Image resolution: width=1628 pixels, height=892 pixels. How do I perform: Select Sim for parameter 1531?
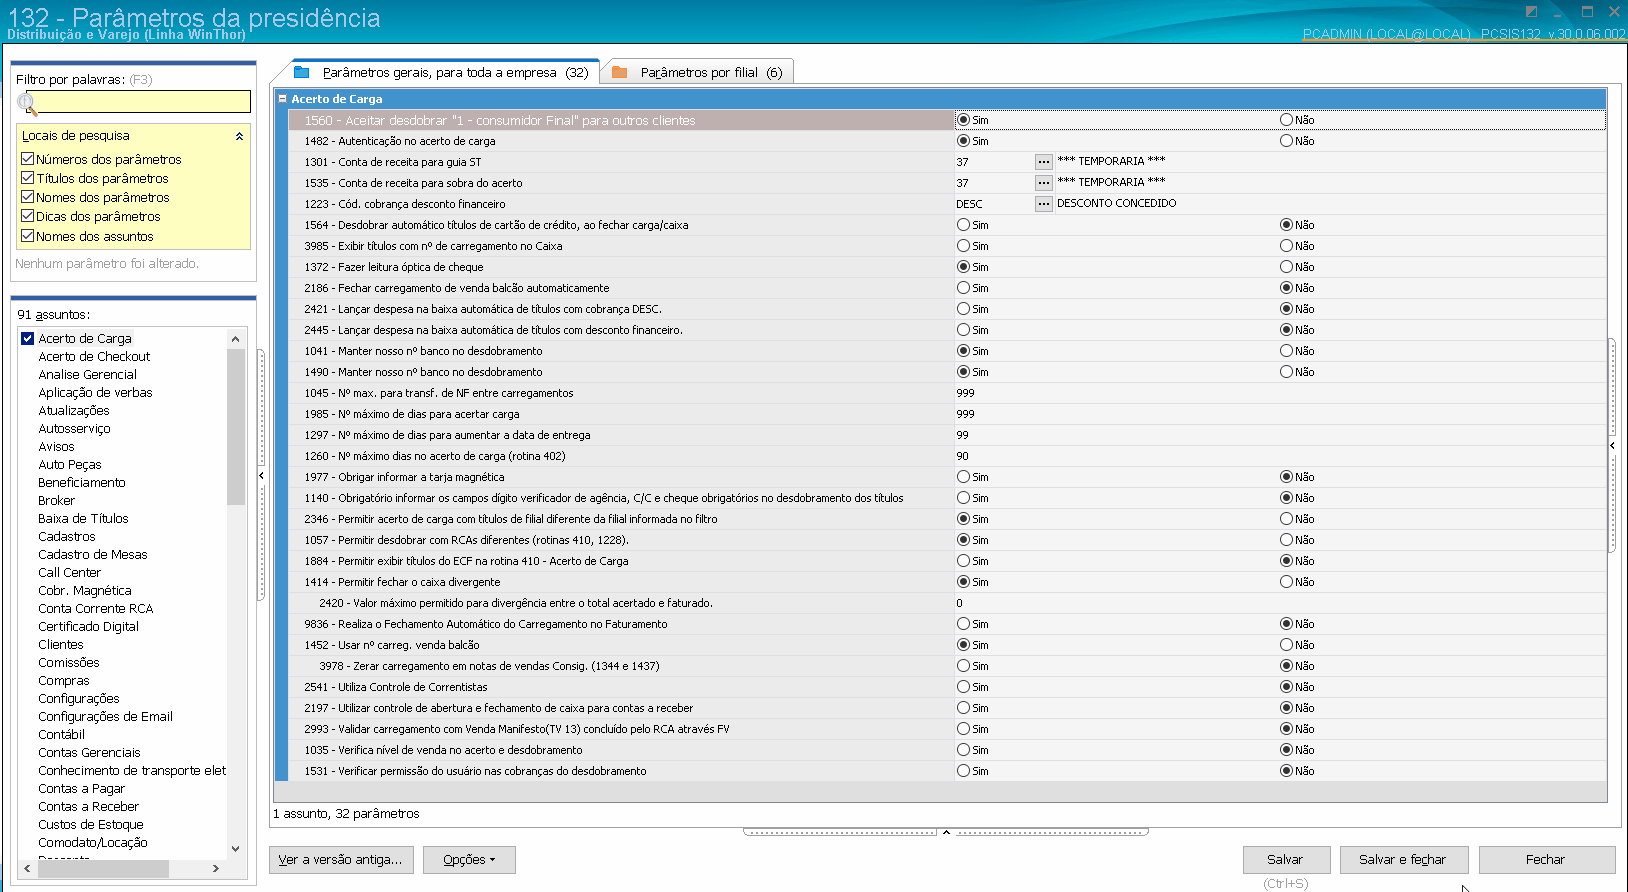tap(963, 771)
